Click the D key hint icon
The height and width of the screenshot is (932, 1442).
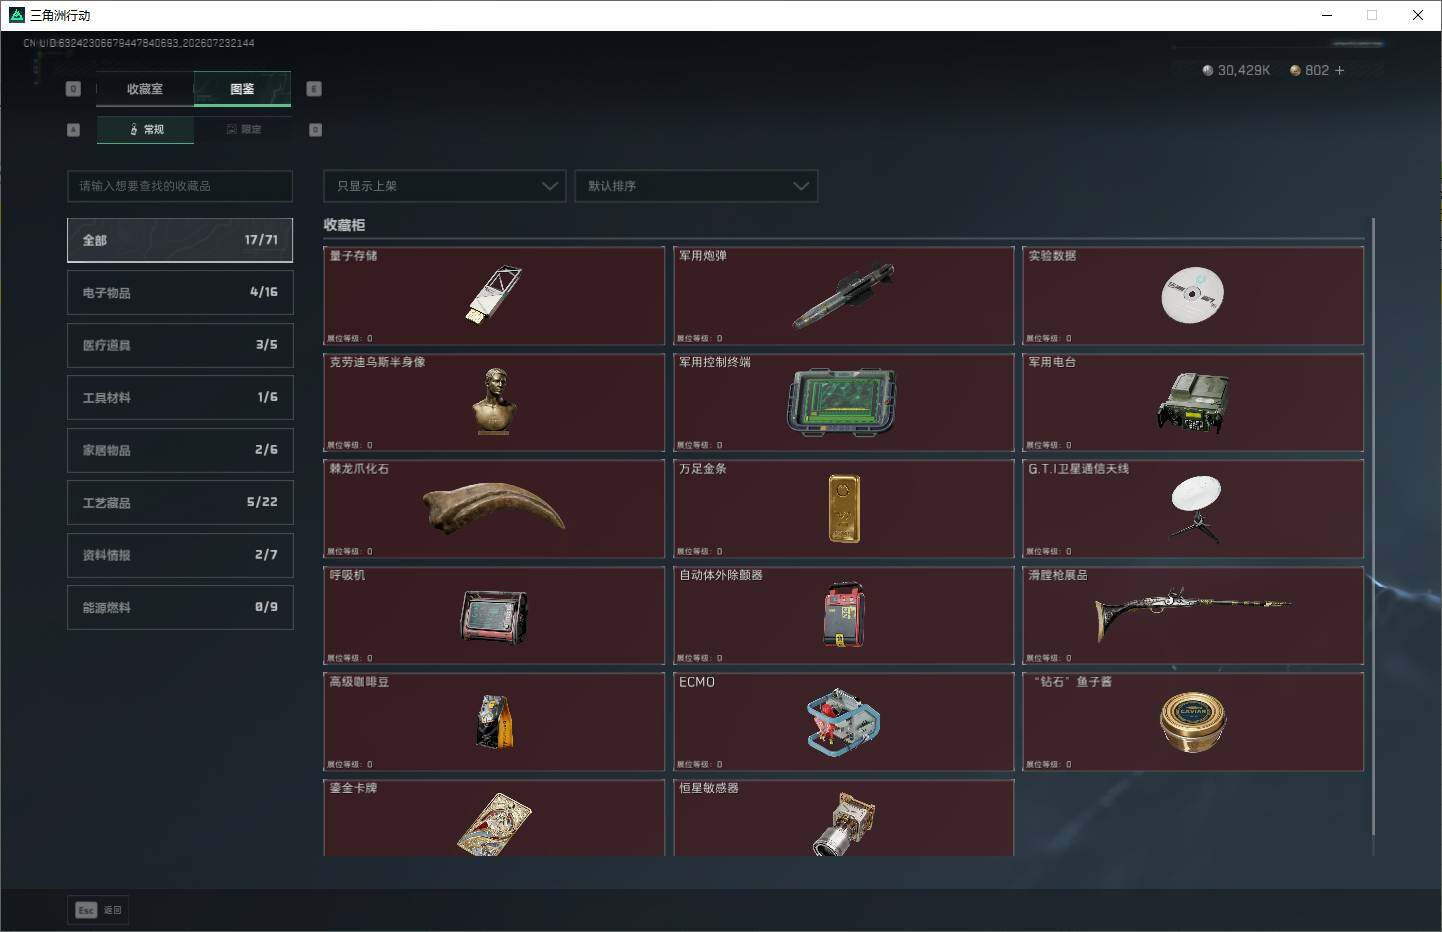click(316, 130)
